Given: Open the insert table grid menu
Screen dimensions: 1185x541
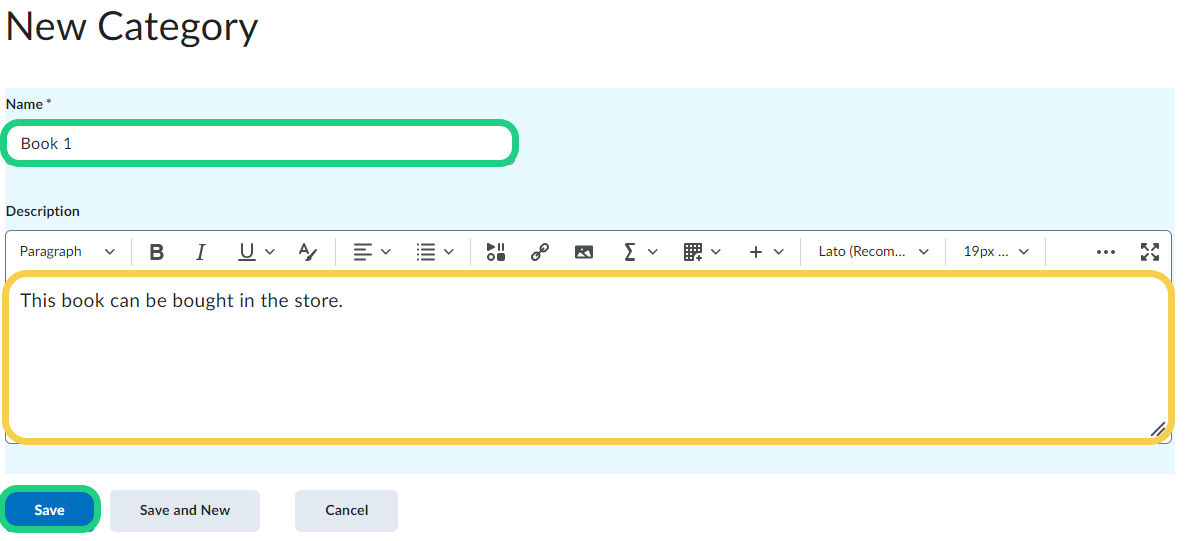Looking at the screenshot, I should [x=700, y=252].
